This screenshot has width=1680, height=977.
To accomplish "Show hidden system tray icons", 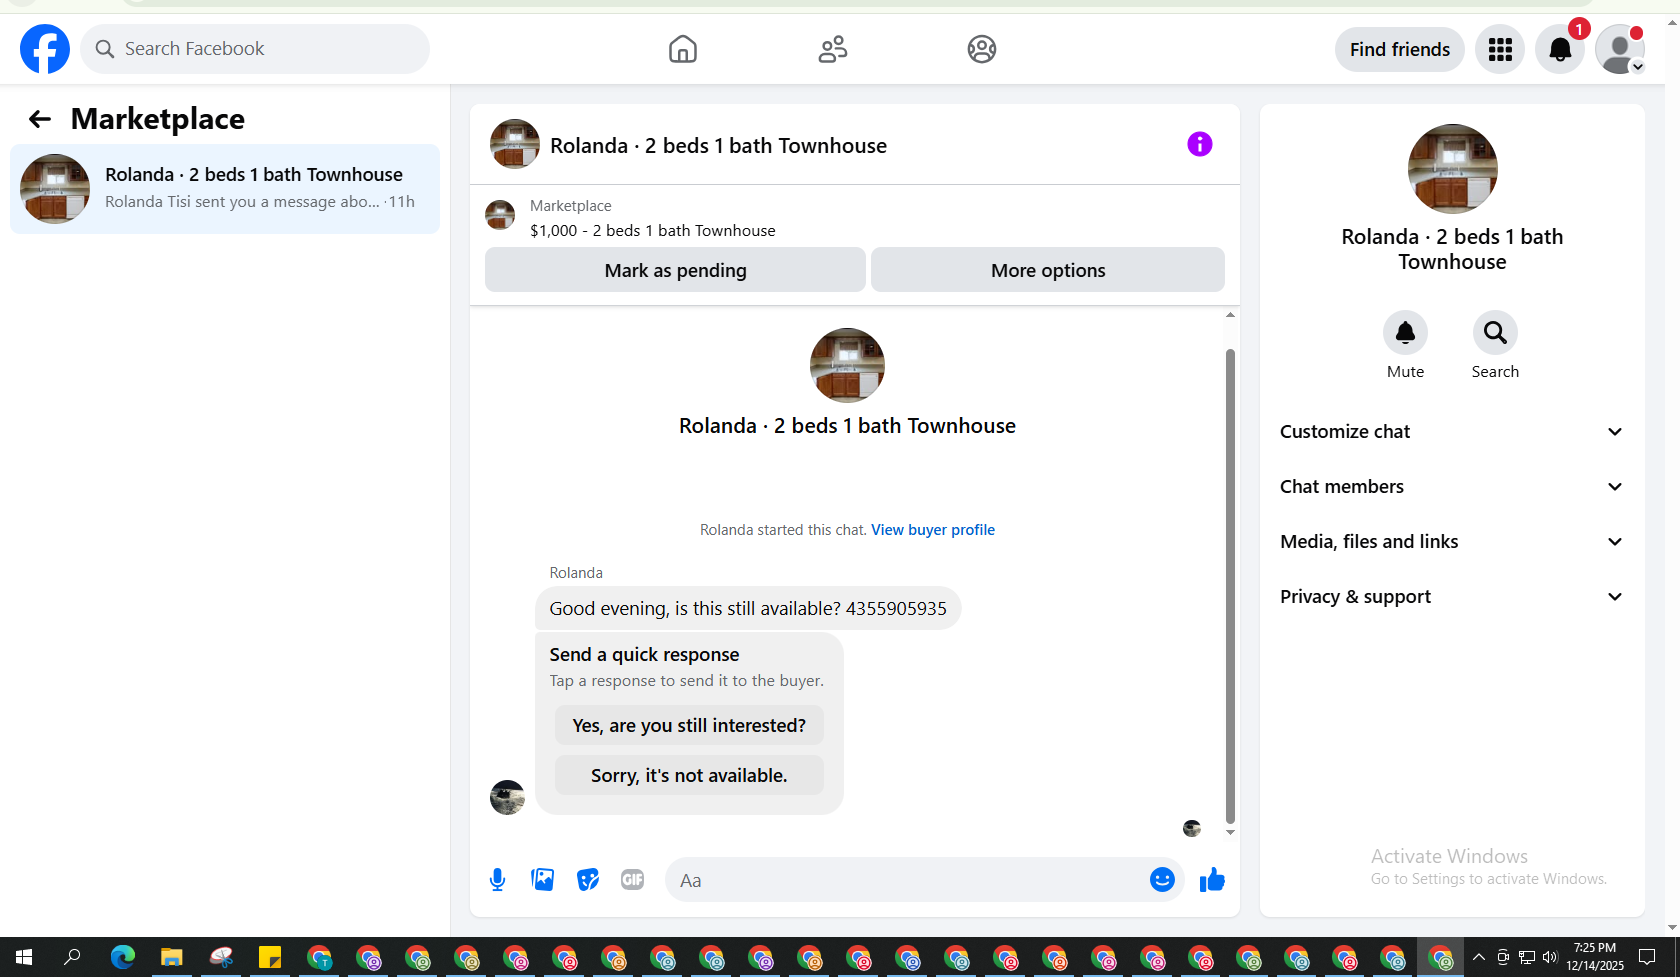I will 1479,958.
